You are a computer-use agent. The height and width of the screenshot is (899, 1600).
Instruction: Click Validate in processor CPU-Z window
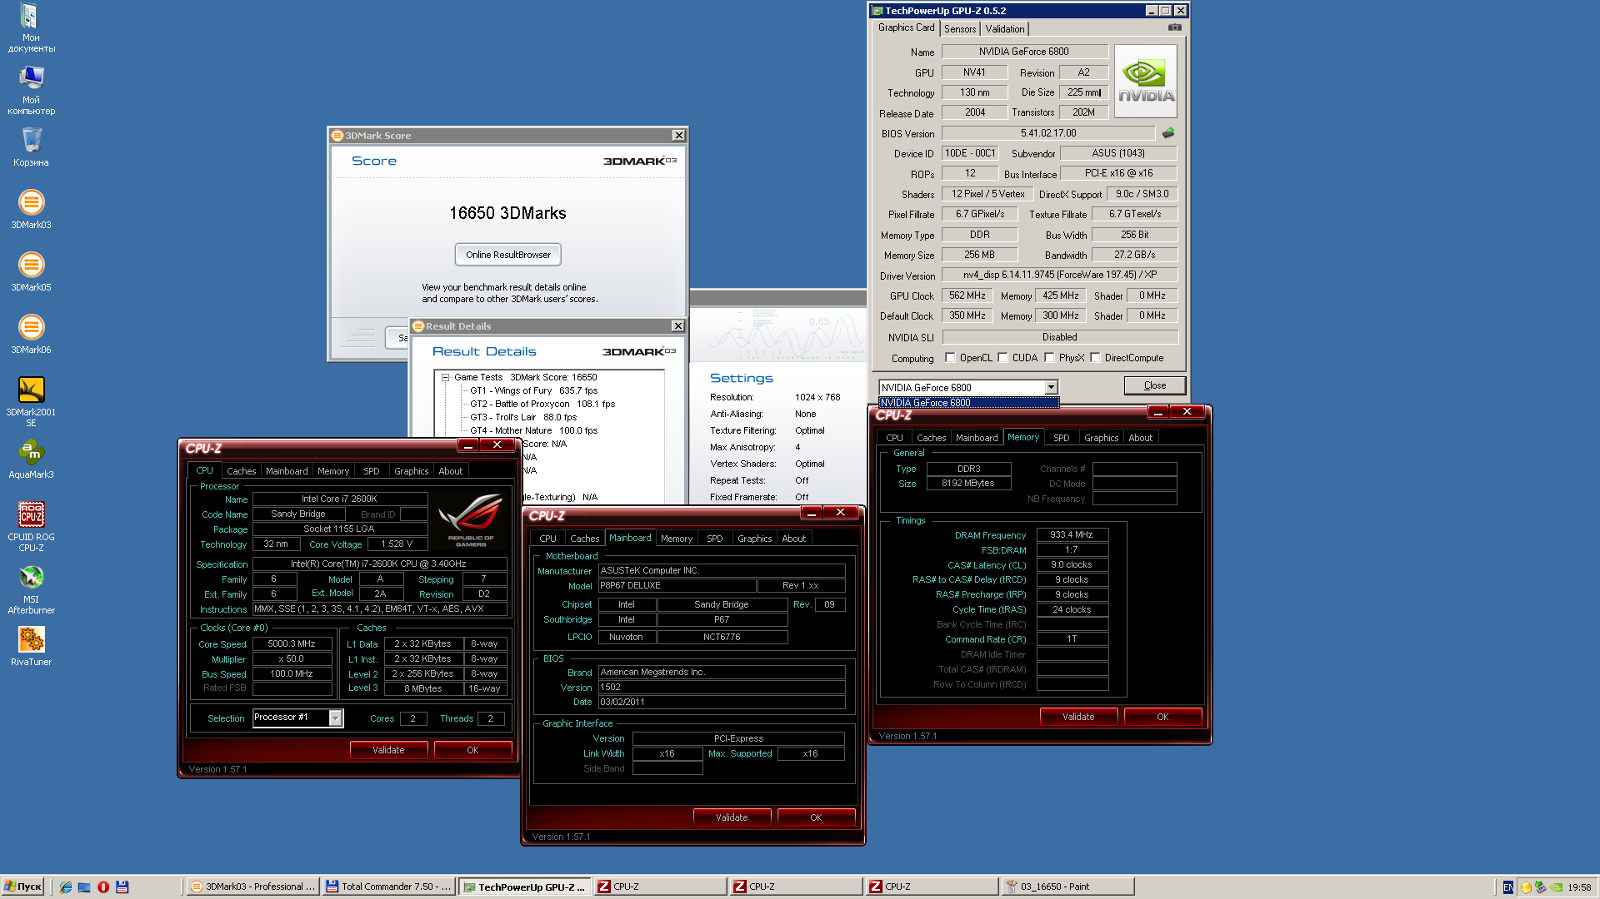[x=389, y=750]
